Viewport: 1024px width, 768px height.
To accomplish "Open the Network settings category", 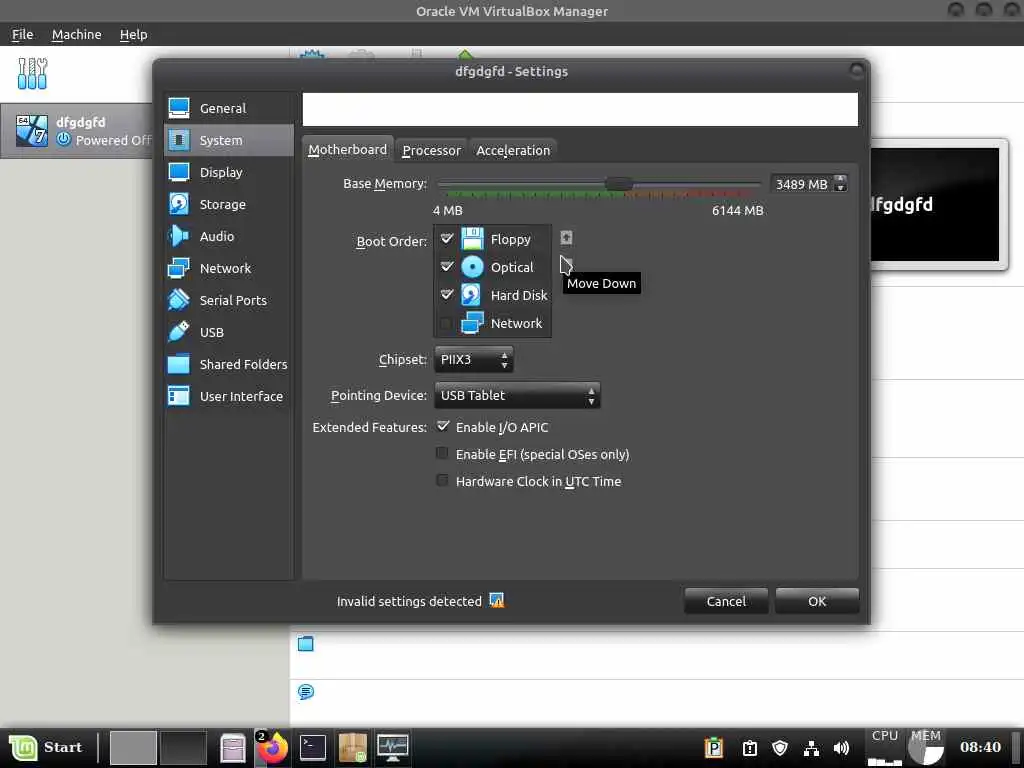I will [x=229, y=268].
